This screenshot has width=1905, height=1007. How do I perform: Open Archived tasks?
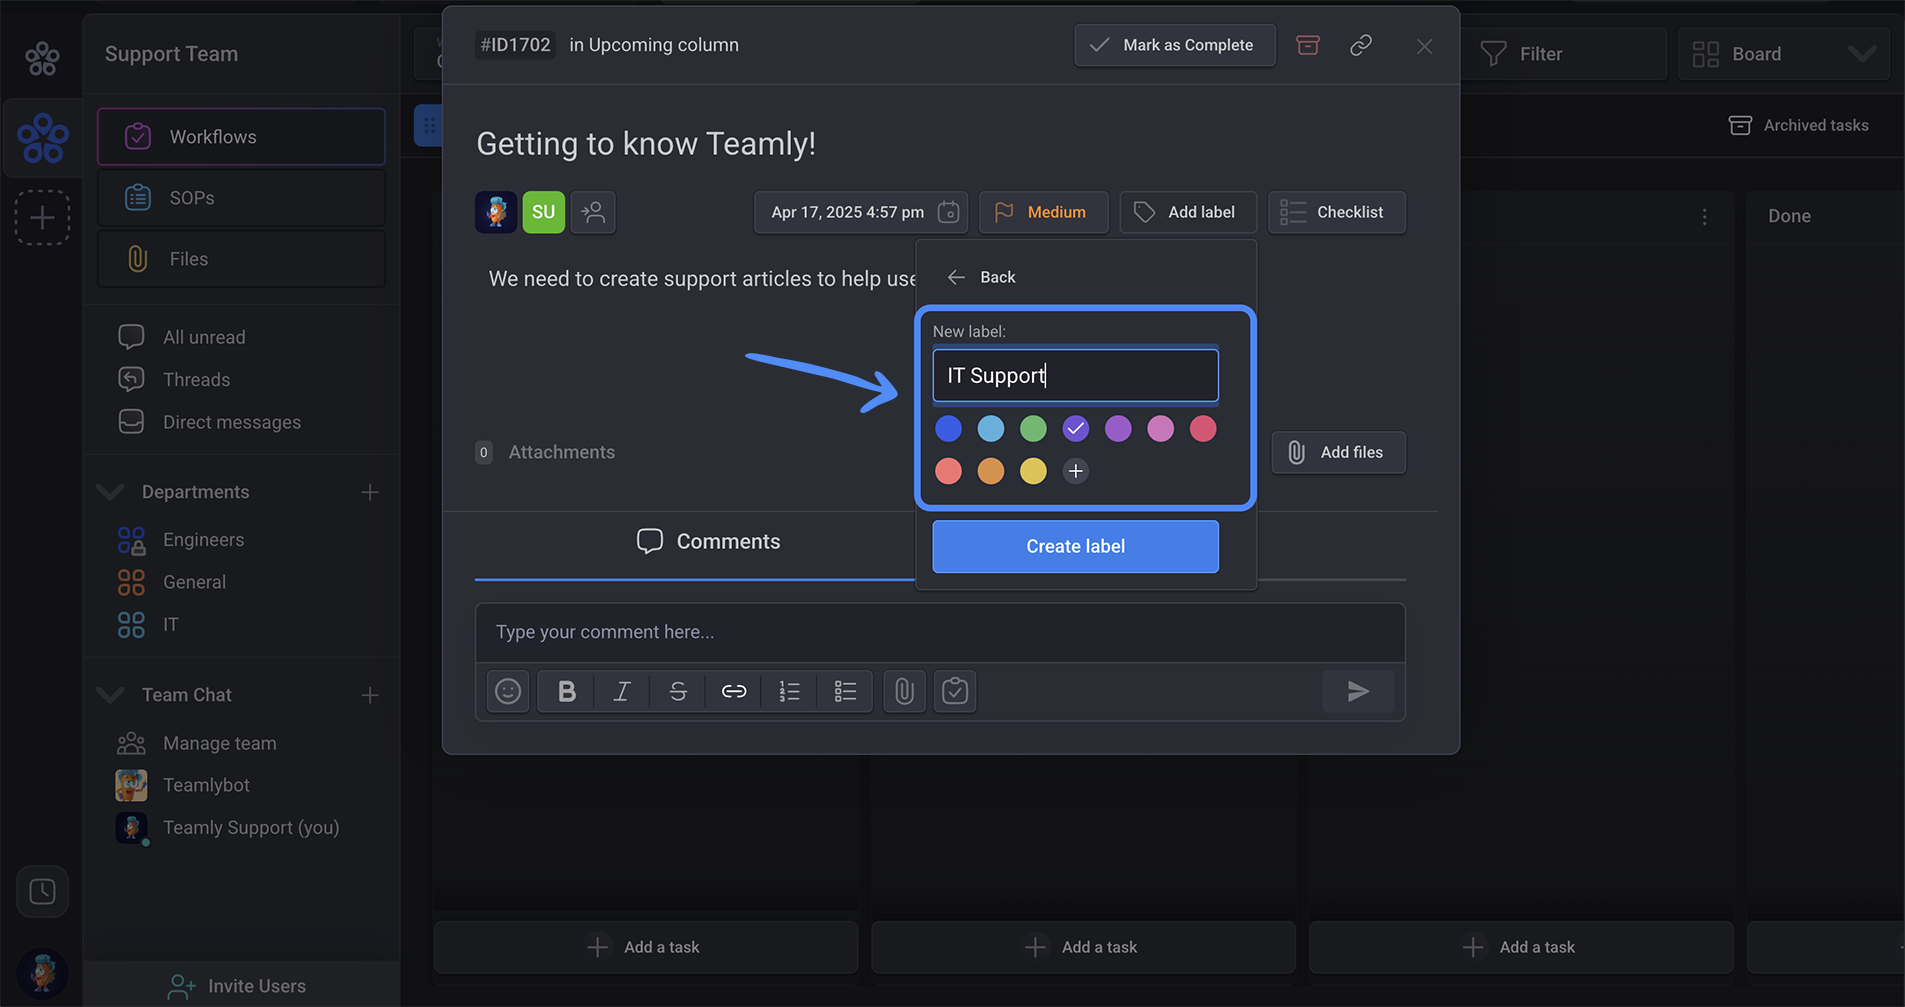(1799, 125)
